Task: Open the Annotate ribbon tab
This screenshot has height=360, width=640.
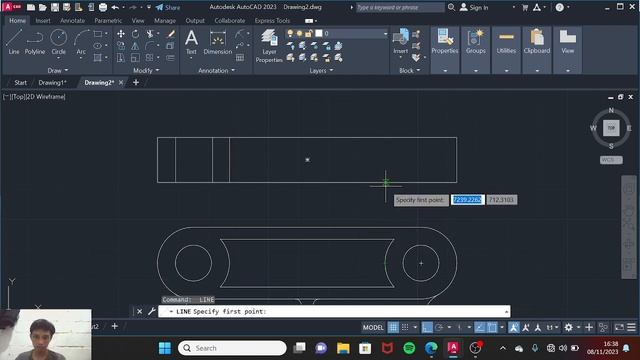Action: click(72, 20)
